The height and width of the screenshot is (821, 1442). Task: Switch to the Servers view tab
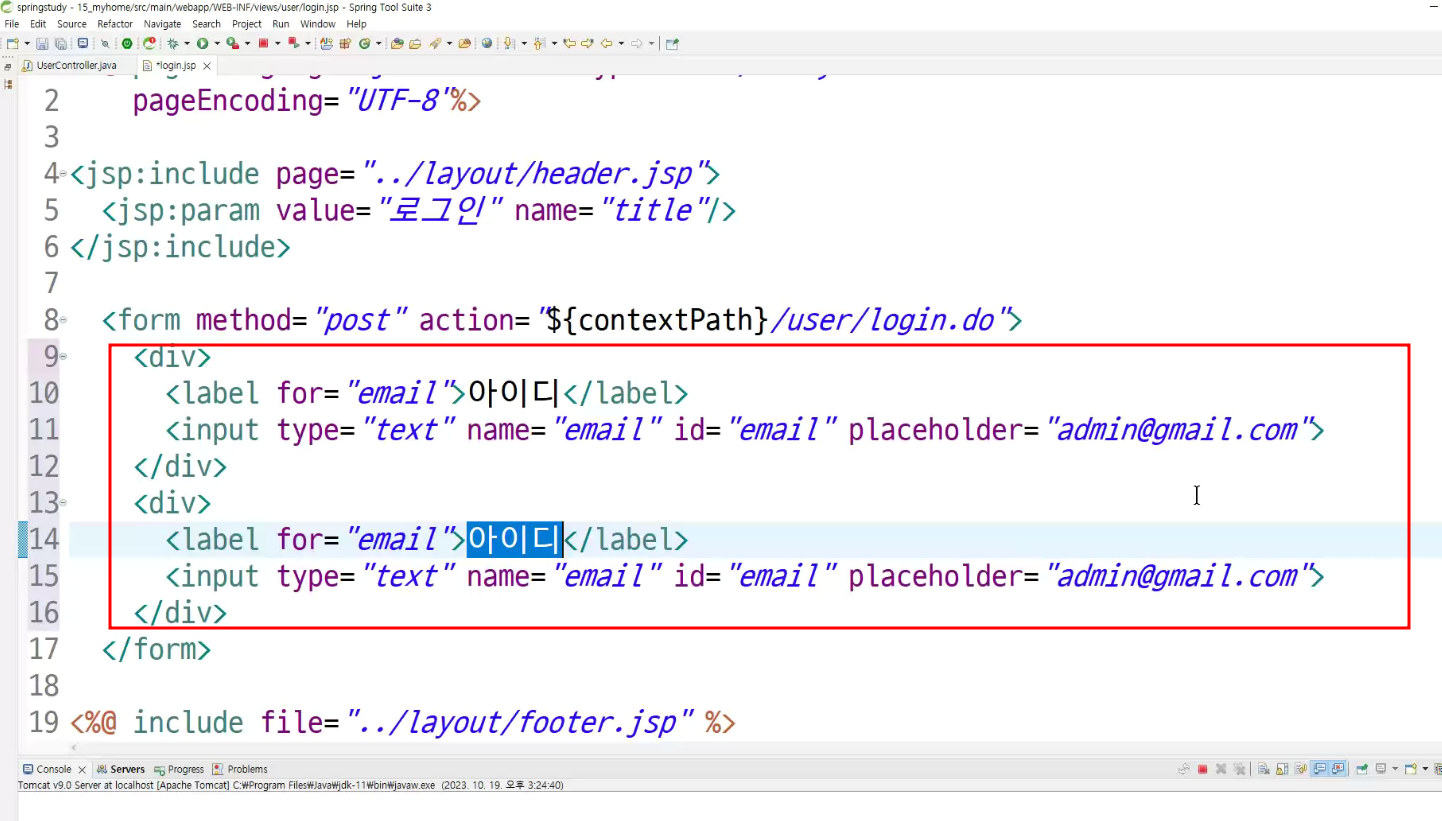(121, 769)
